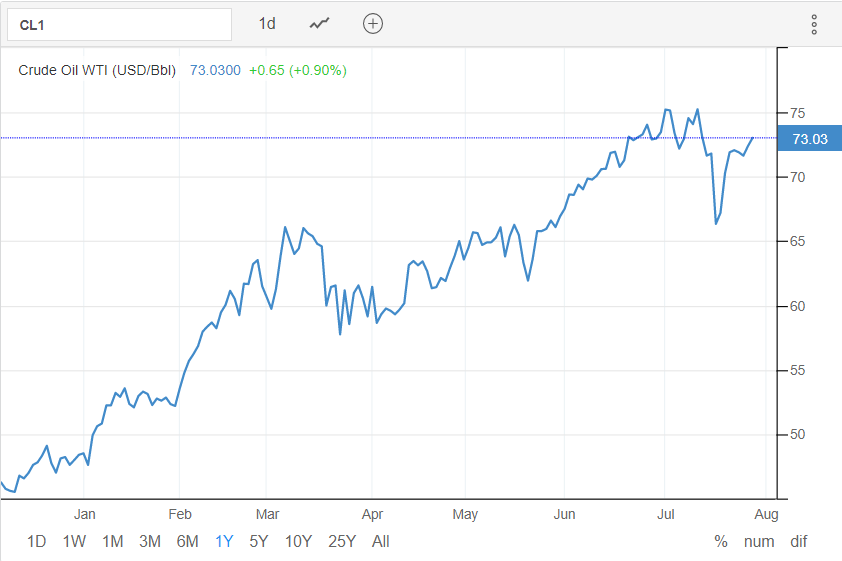Toggle dif difference scale mode
Viewport: 842px width, 561px height.
click(x=798, y=542)
